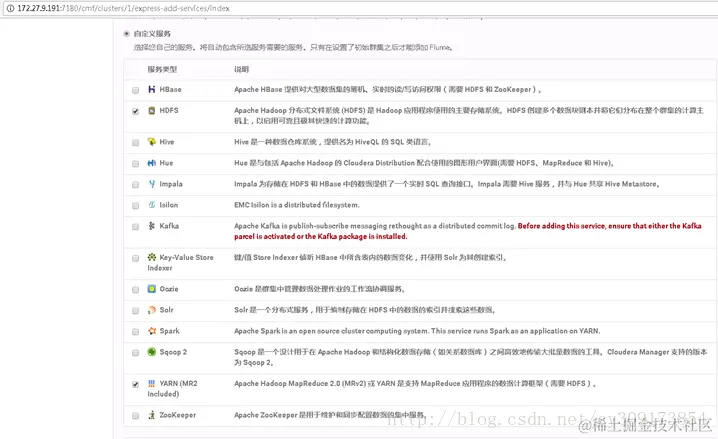Click the Spark star icon

(x=152, y=331)
